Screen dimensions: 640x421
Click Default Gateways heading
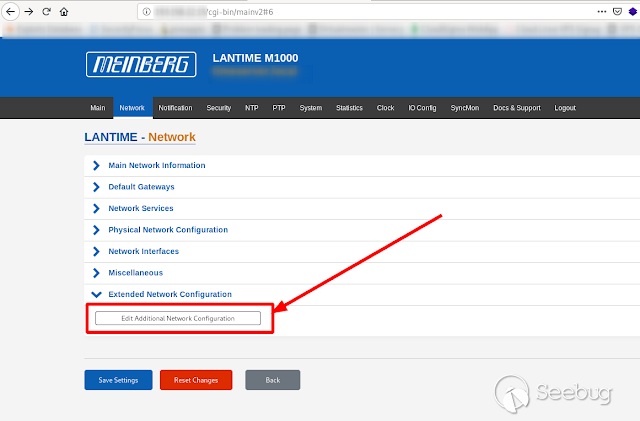141,187
